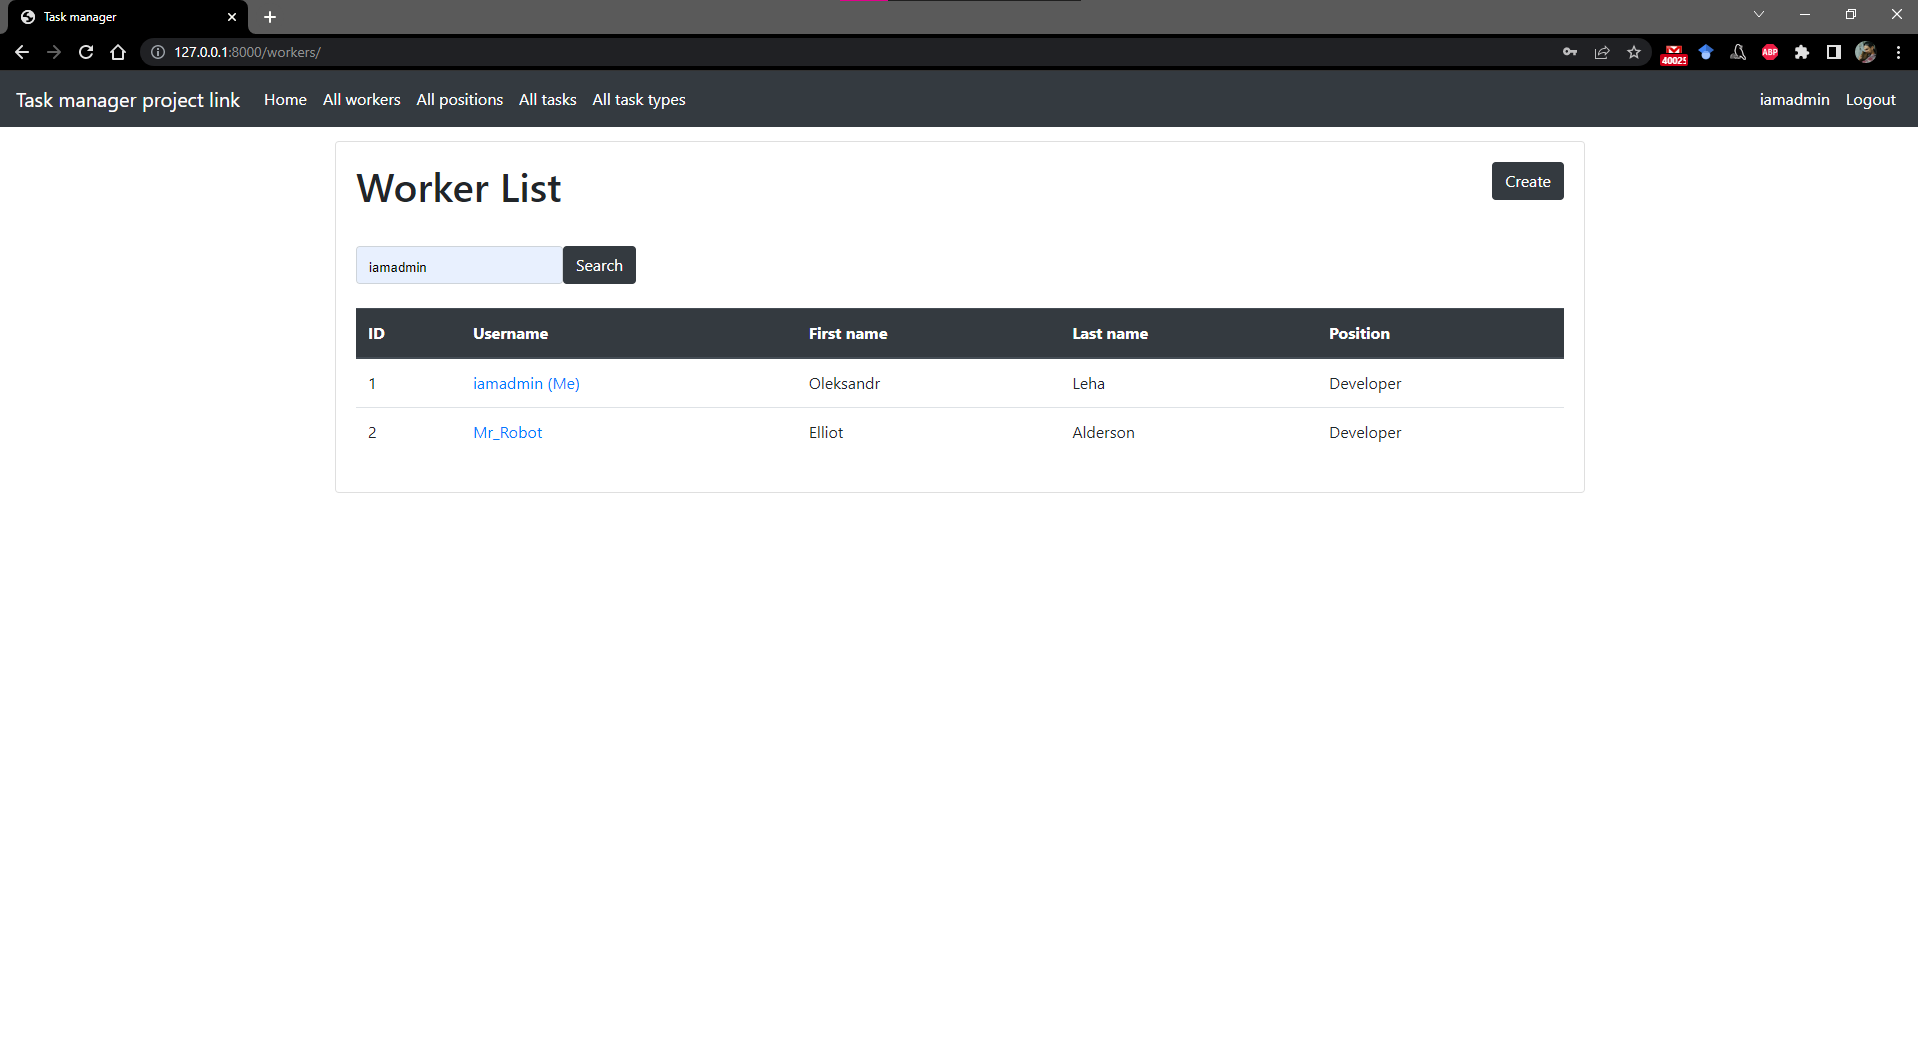Open Task manager project link brand

click(x=128, y=100)
